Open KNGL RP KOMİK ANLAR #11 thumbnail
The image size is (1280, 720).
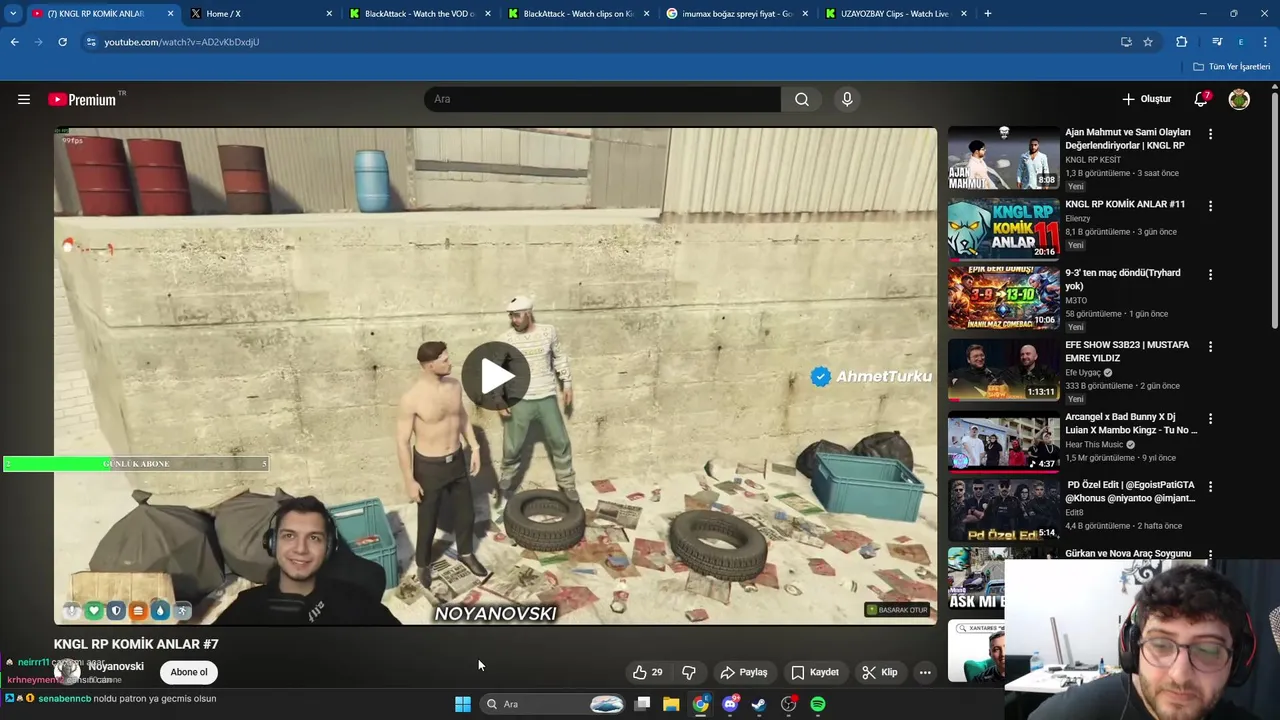1003,229
